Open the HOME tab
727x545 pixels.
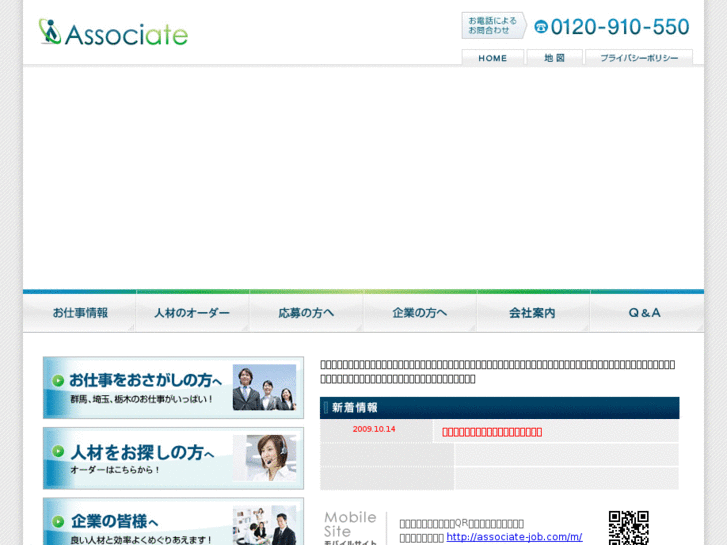[x=492, y=58]
